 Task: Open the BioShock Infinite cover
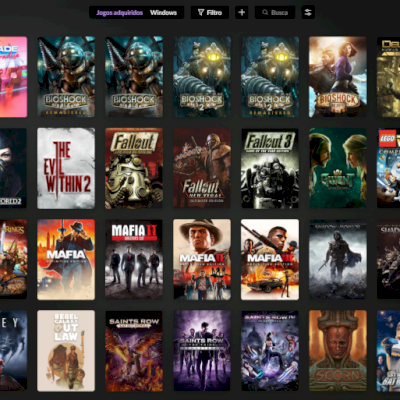pyautogui.click(x=338, y=77)
